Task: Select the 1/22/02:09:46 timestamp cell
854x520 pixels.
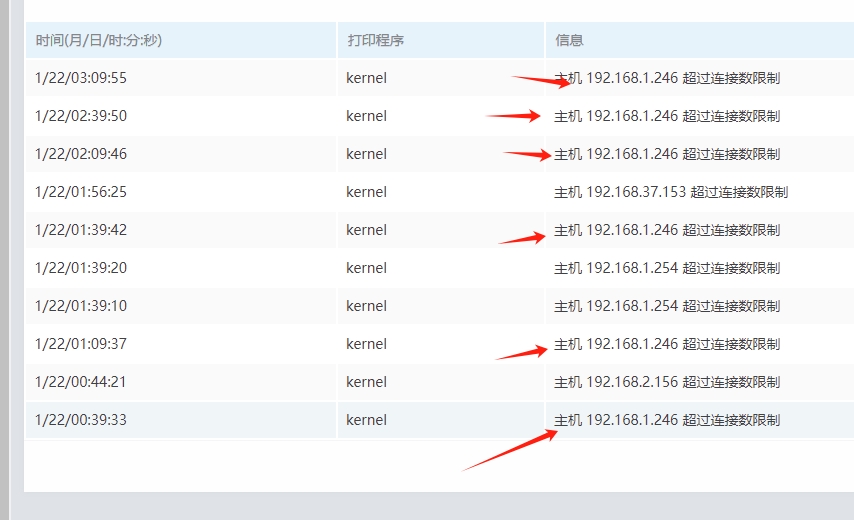Action: (x=81, y=154)
